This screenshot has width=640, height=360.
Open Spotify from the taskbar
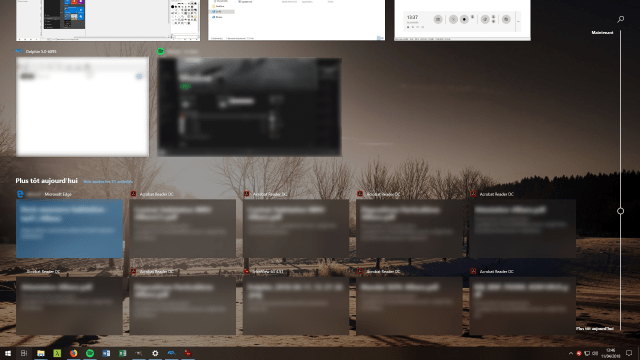[90, 353]
